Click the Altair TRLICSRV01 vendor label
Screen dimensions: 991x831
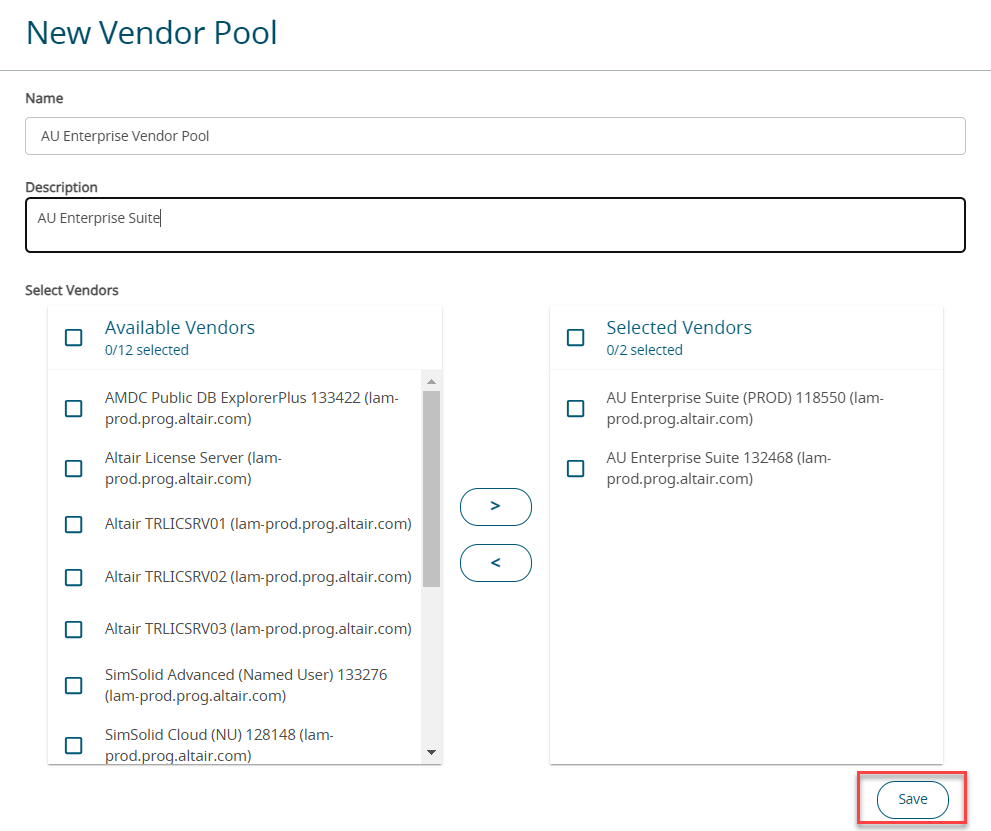258,524
